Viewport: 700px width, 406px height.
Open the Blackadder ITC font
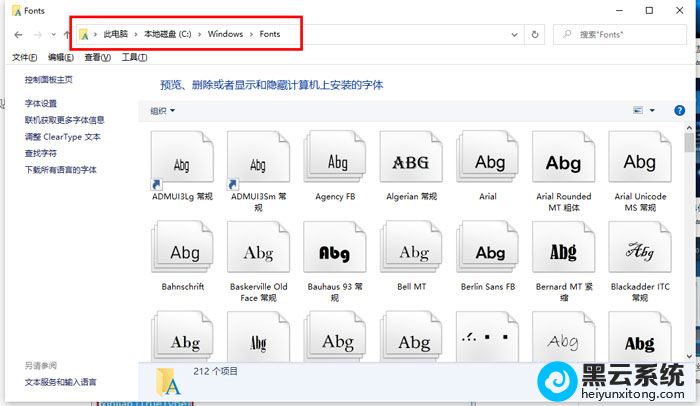639,253
